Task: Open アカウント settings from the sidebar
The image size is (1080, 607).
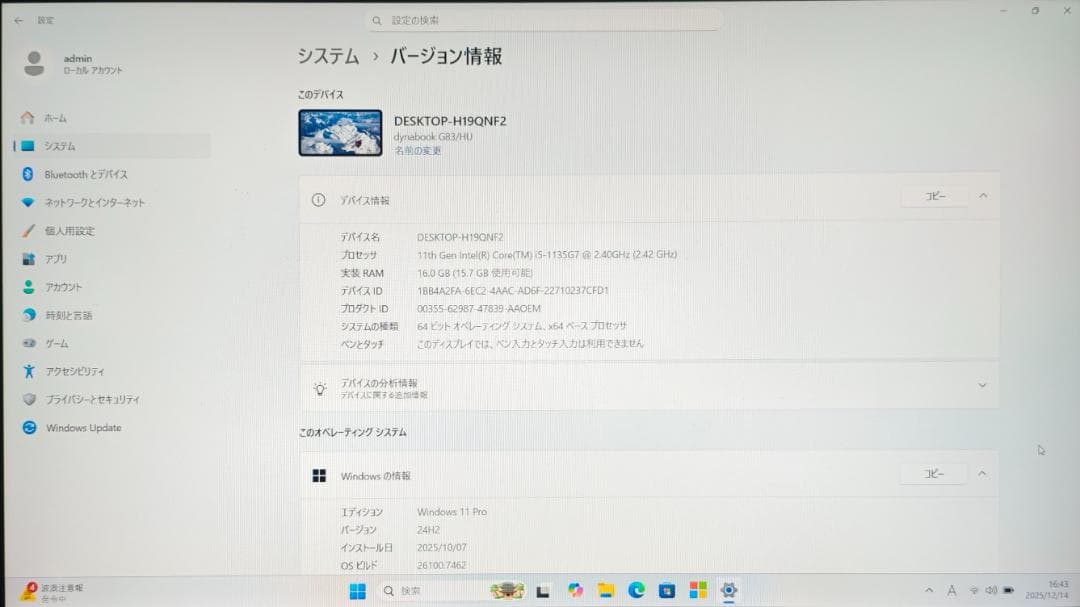Action: (30, 287)
